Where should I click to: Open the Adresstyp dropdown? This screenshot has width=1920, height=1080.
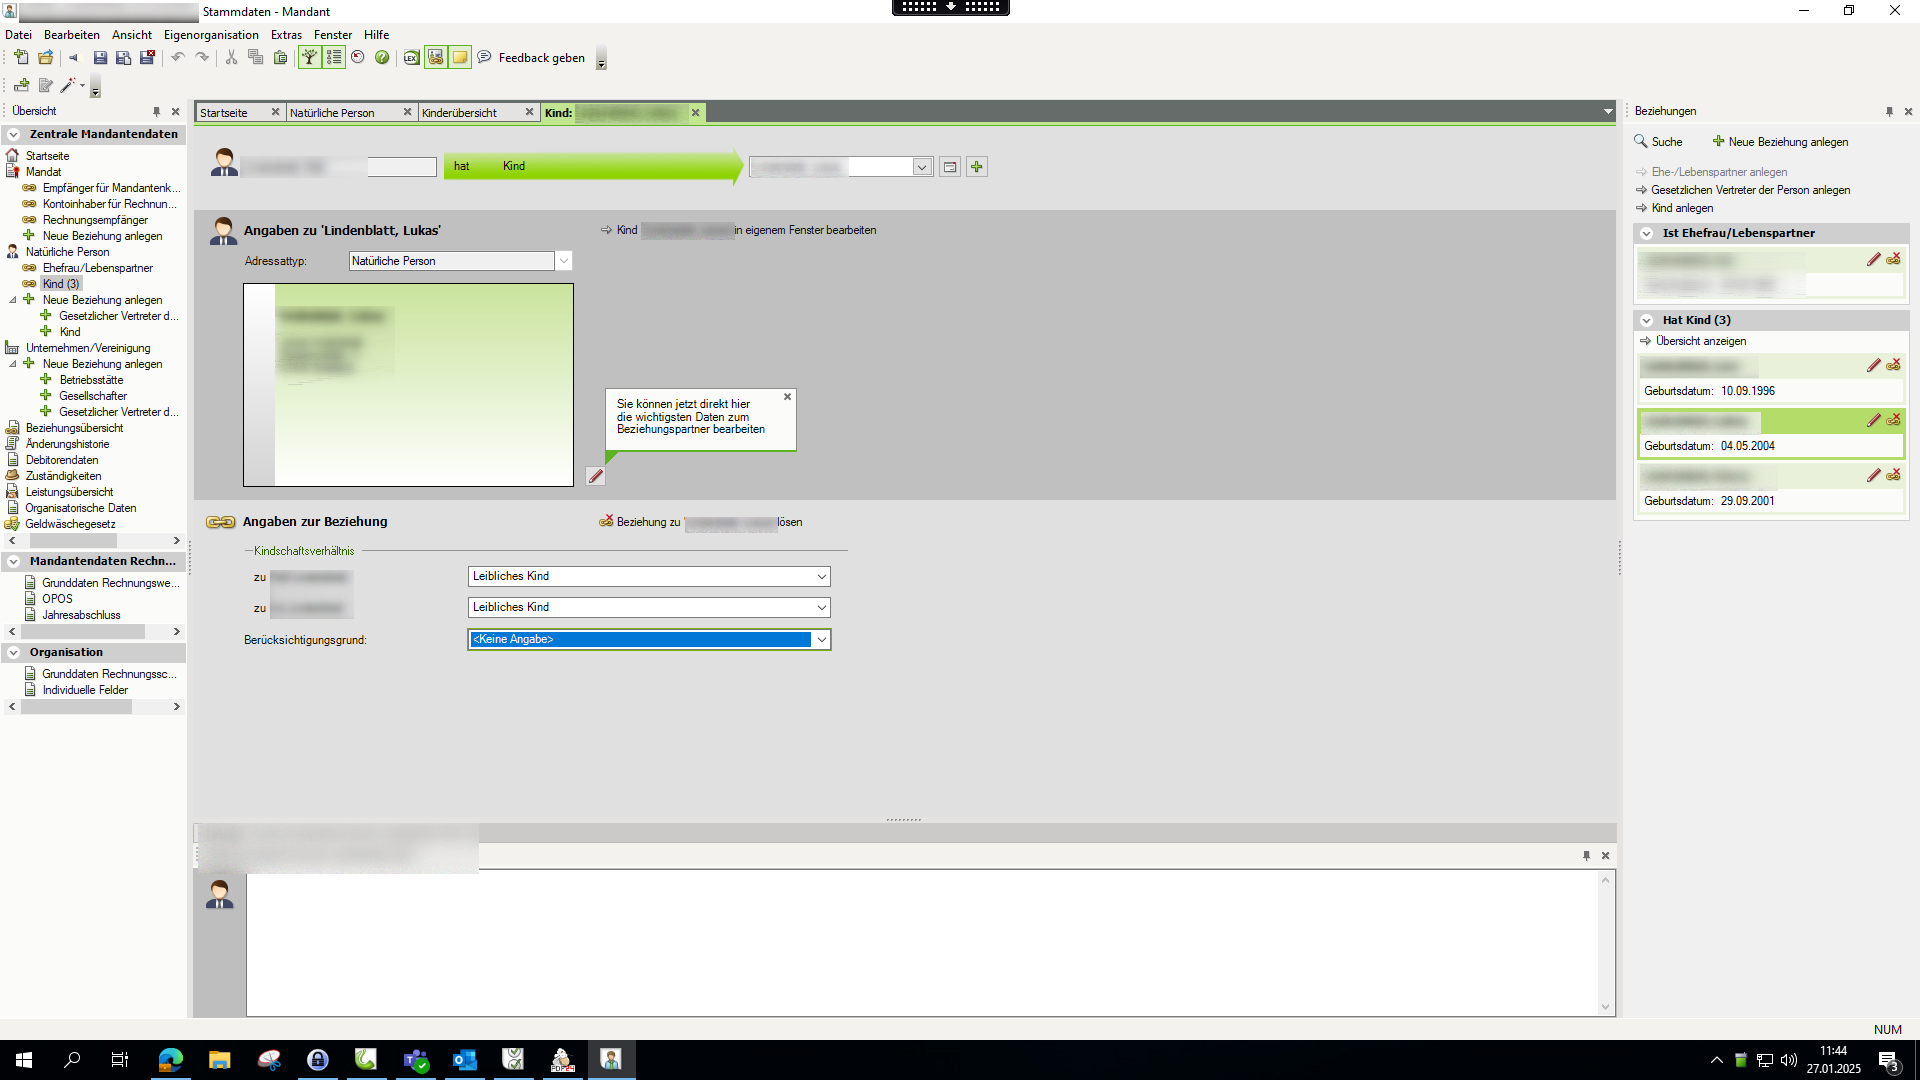tap(564, 261)
